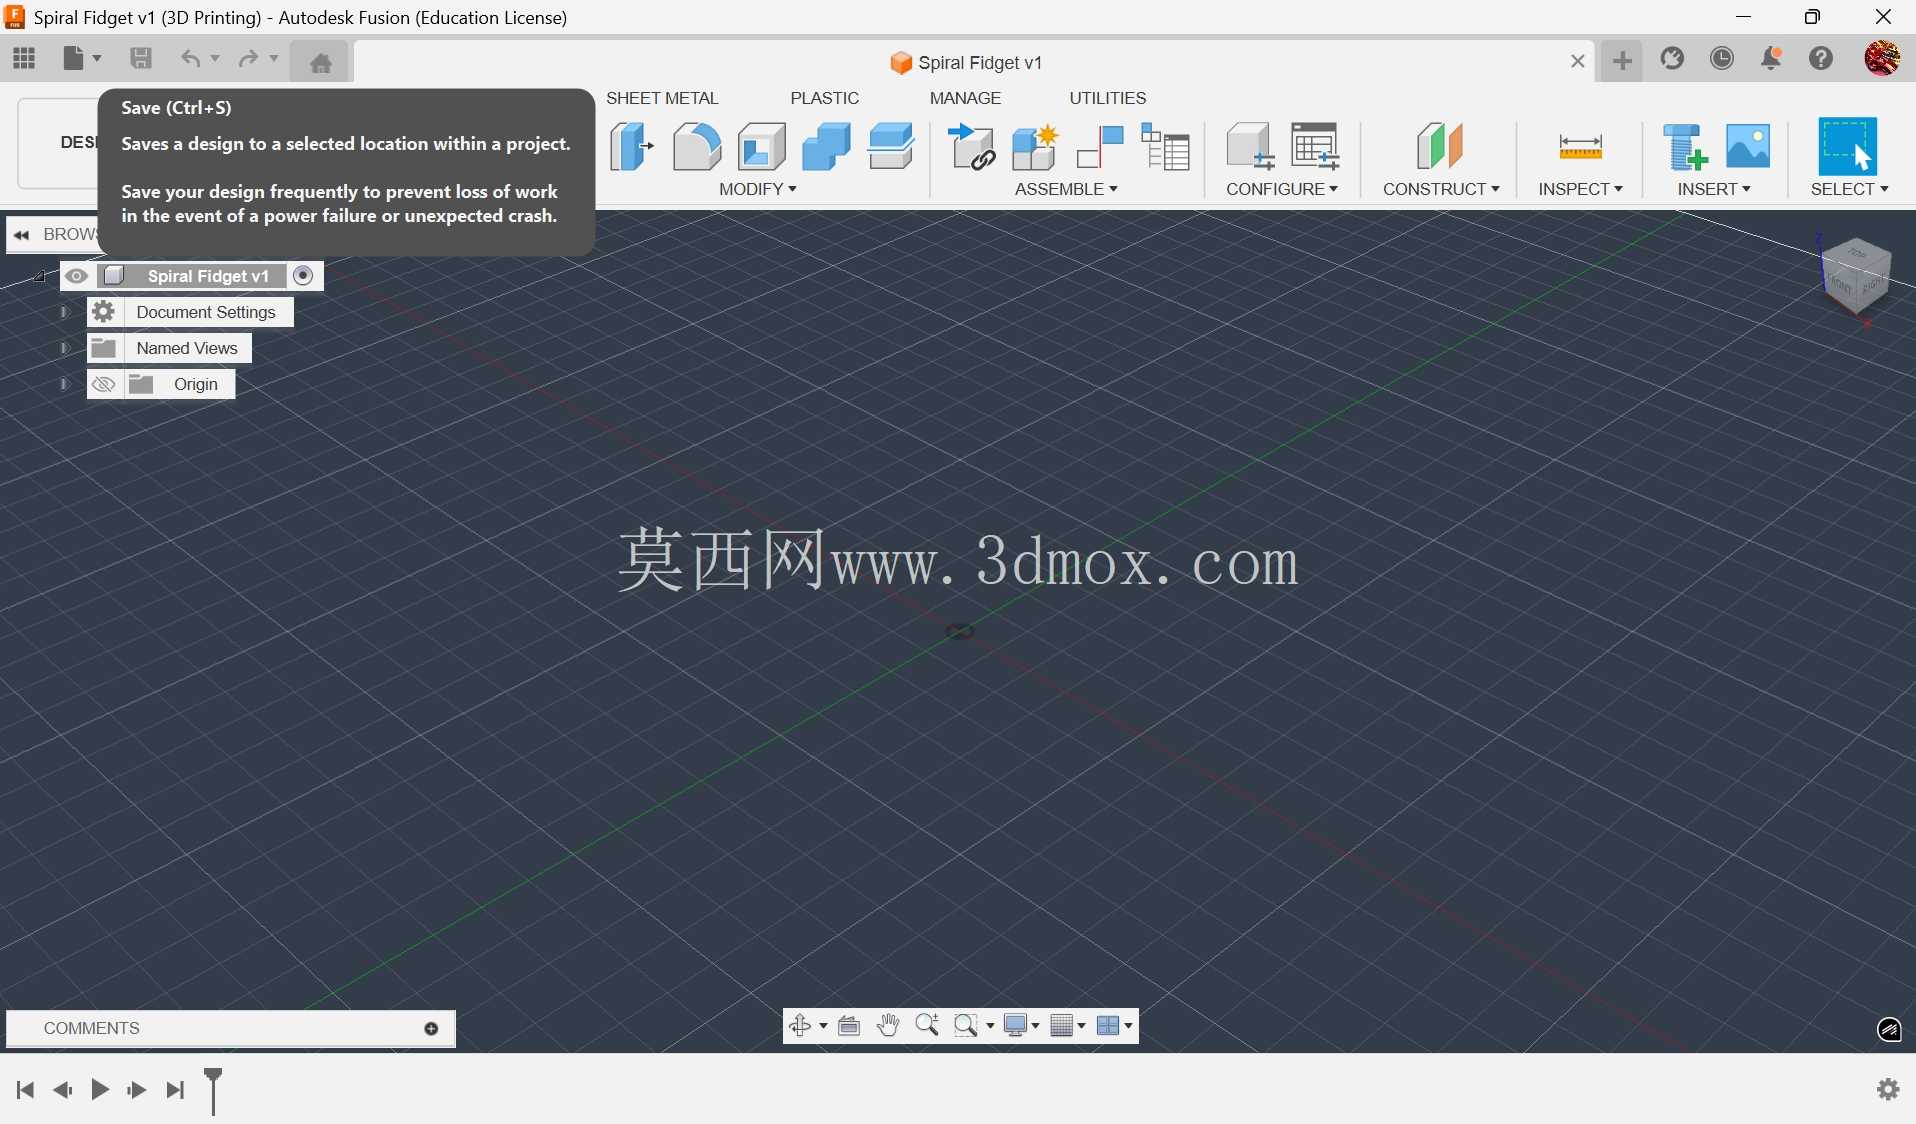Click the last Modify tool icon next to Combine
The image size is (1916, 1124).
(891, 147)
